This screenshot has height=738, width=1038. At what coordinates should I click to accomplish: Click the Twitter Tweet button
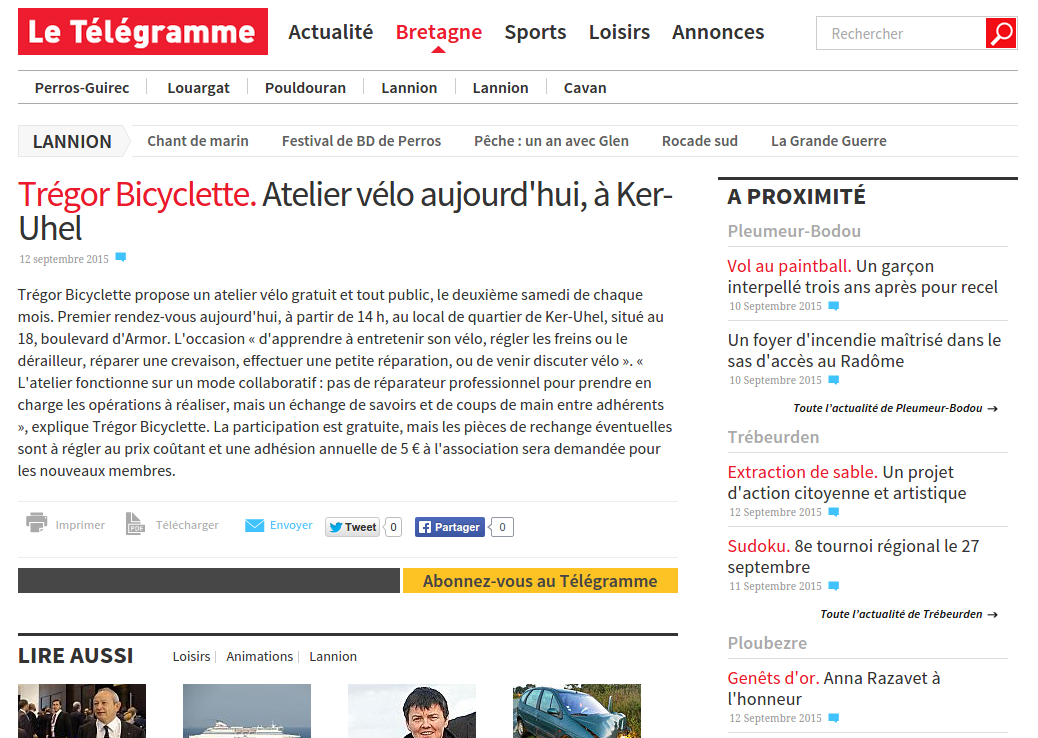pyautogui.click(x=353, y=527)
